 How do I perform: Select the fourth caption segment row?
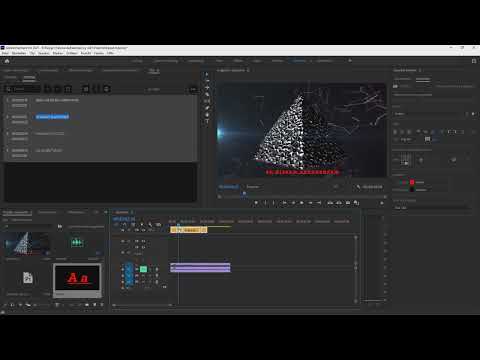coord(101,153)
